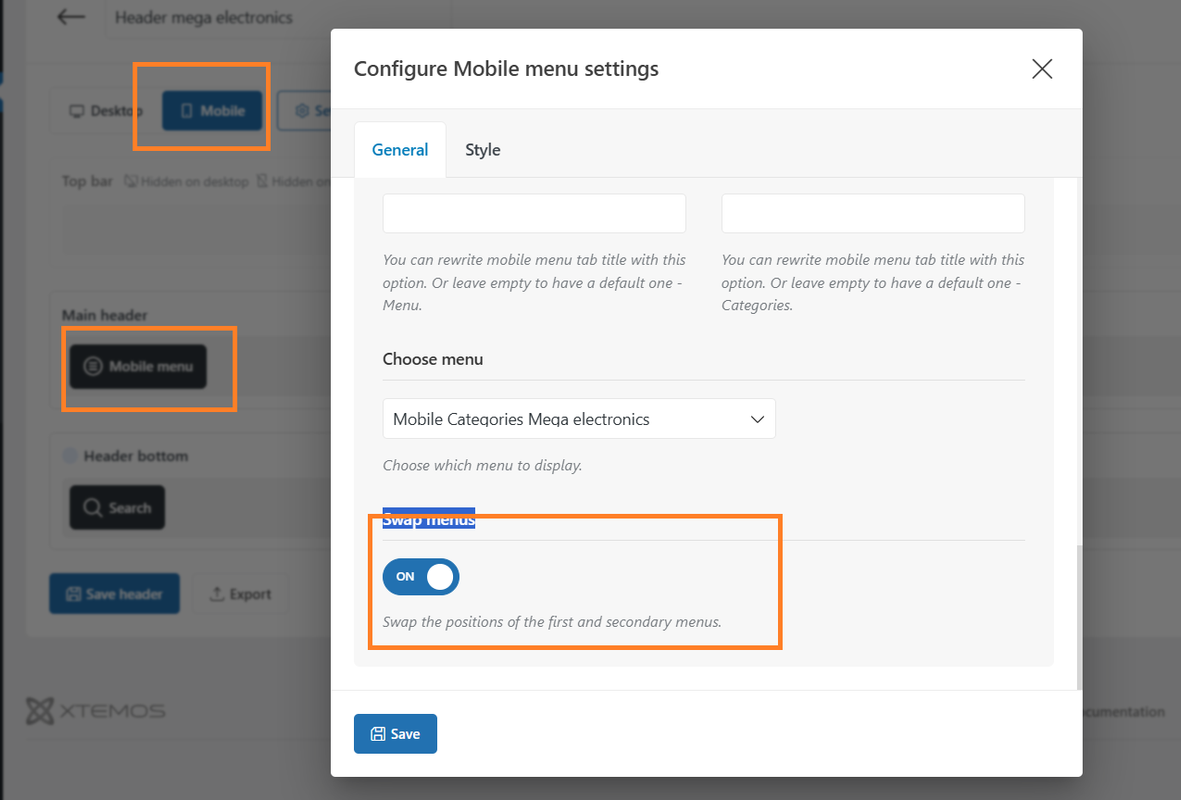This screenshot has height=800, width=1181.
Task: Open the General tab
Action: [400, 150]
